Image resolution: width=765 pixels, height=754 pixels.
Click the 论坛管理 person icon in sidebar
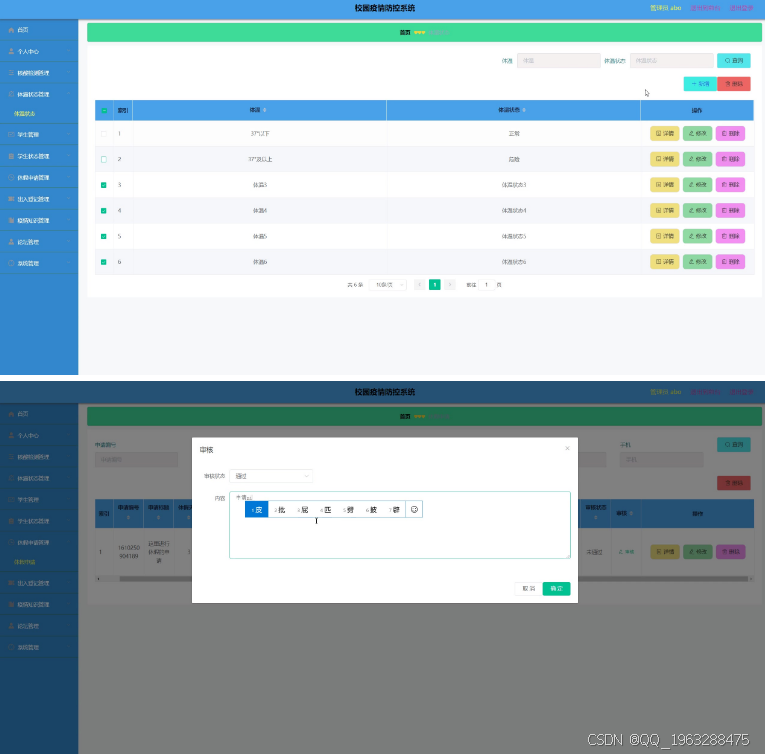coord(11,242)
